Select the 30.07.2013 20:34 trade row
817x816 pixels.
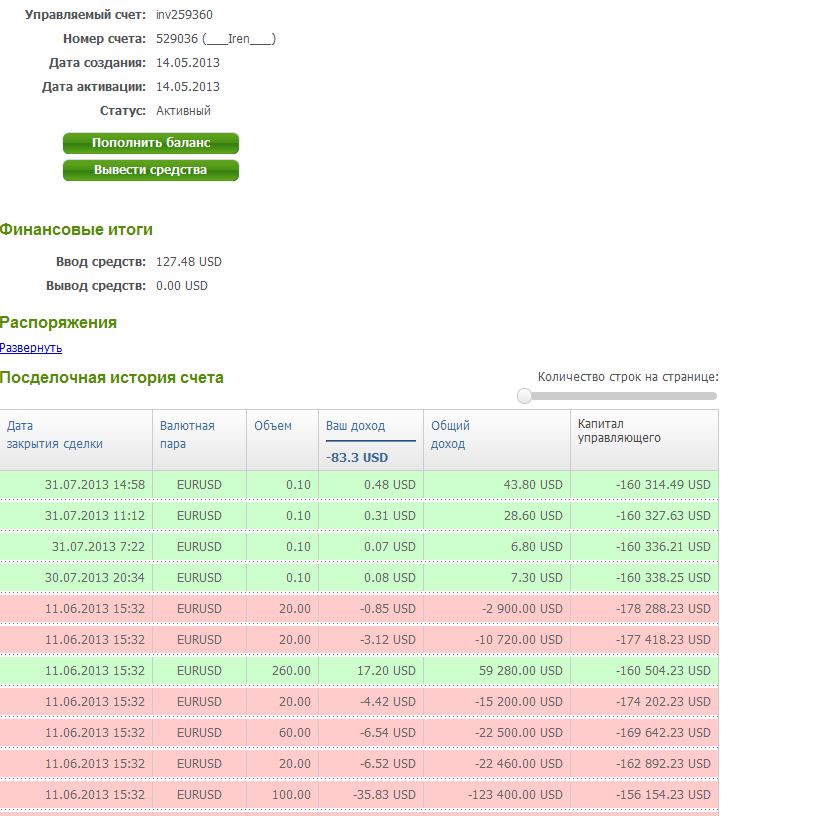tap(95, 578)
